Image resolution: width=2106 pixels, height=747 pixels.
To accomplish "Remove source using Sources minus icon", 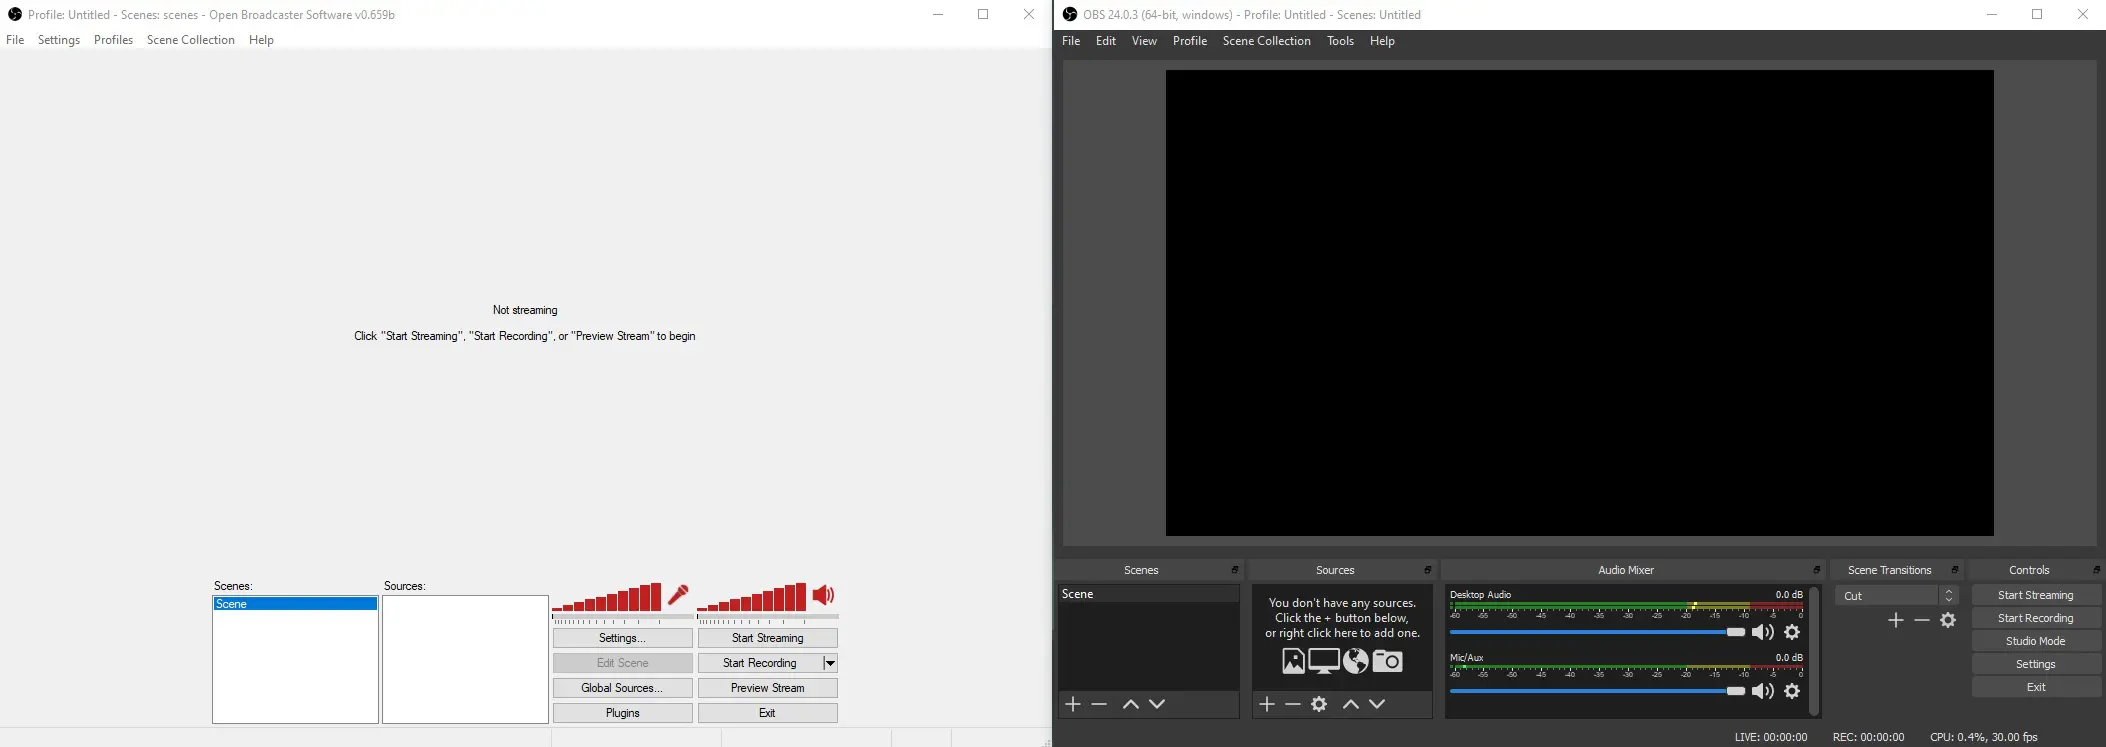I will coord(1293,705).
